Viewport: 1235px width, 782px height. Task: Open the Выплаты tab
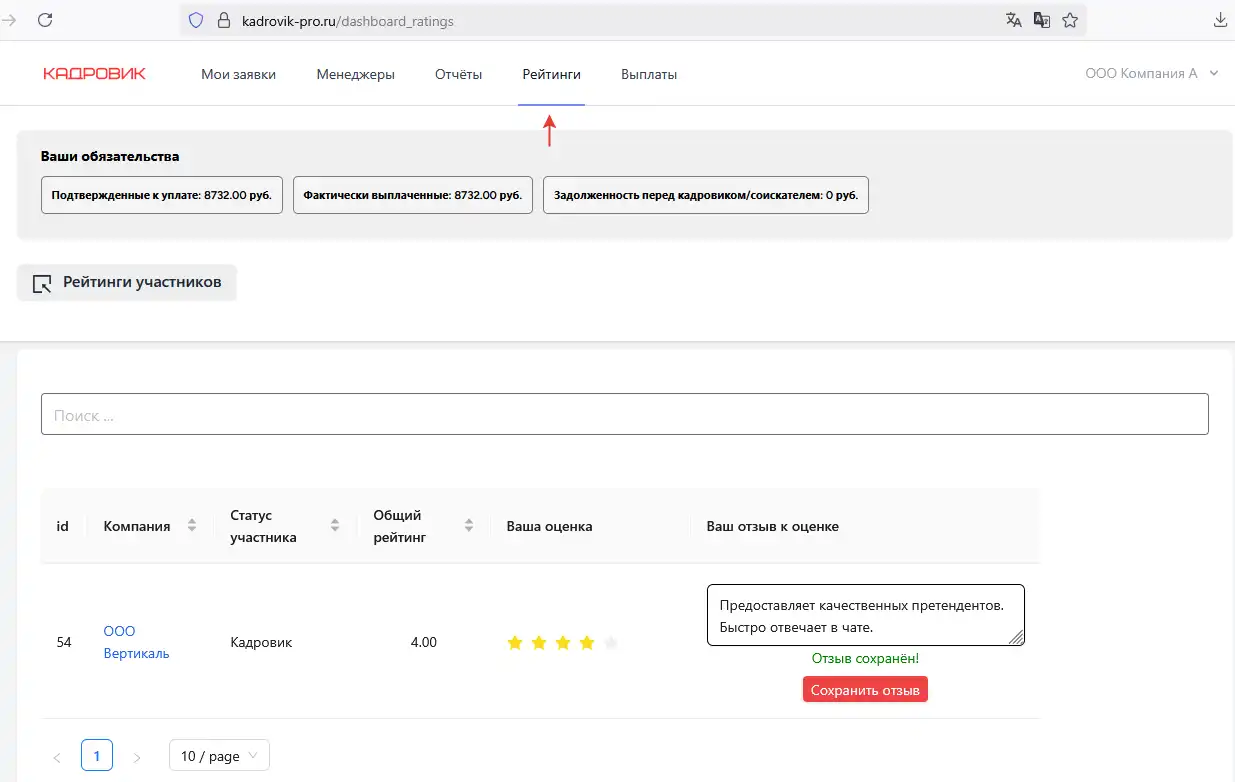point(649,74)
